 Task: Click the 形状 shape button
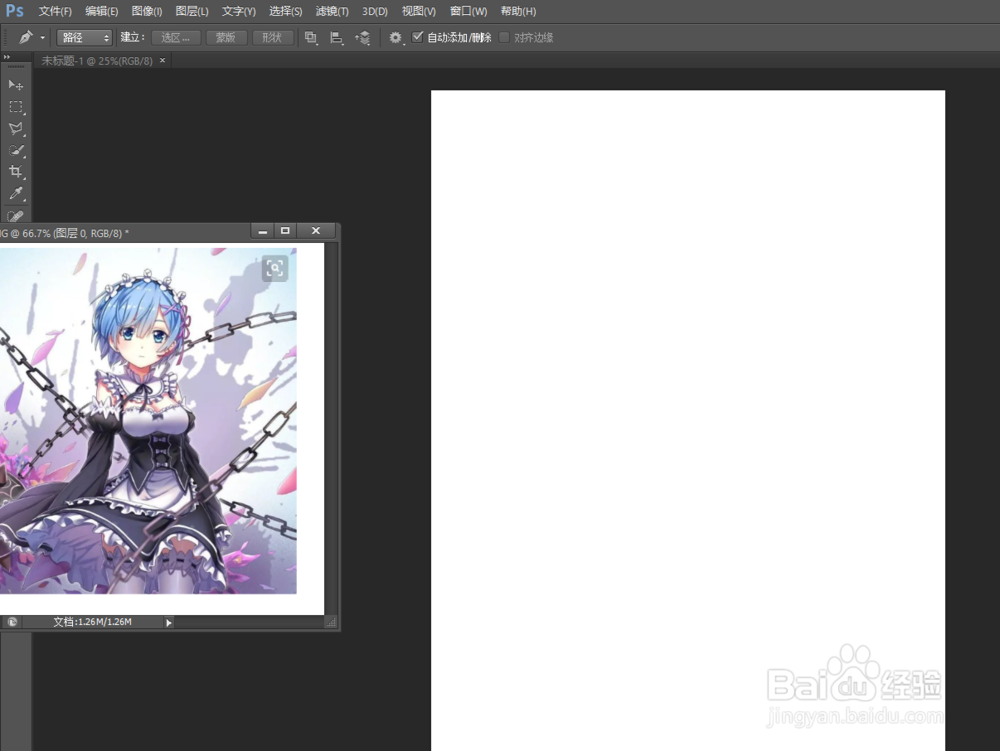pos(272,38)
